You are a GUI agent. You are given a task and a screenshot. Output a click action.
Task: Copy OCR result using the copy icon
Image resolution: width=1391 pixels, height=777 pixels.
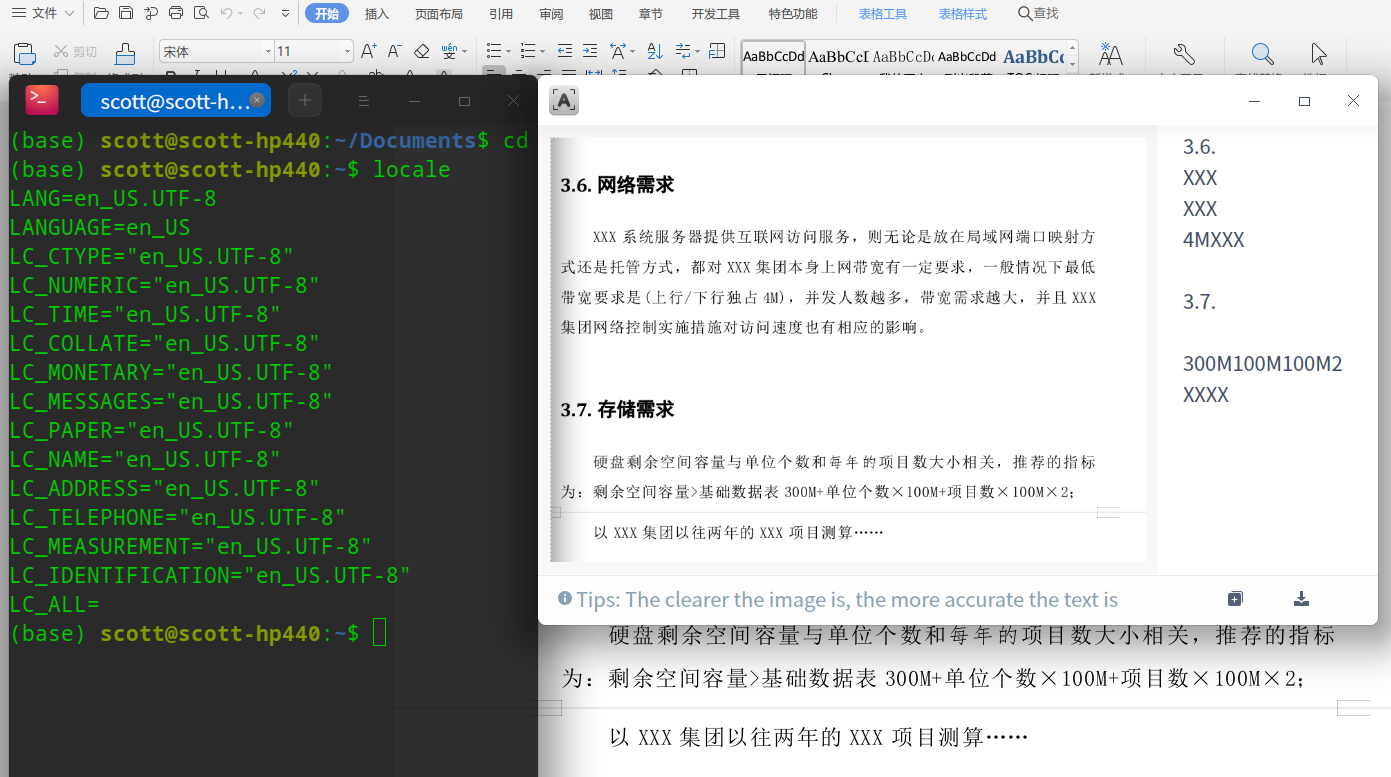[x=1235, y=599]
